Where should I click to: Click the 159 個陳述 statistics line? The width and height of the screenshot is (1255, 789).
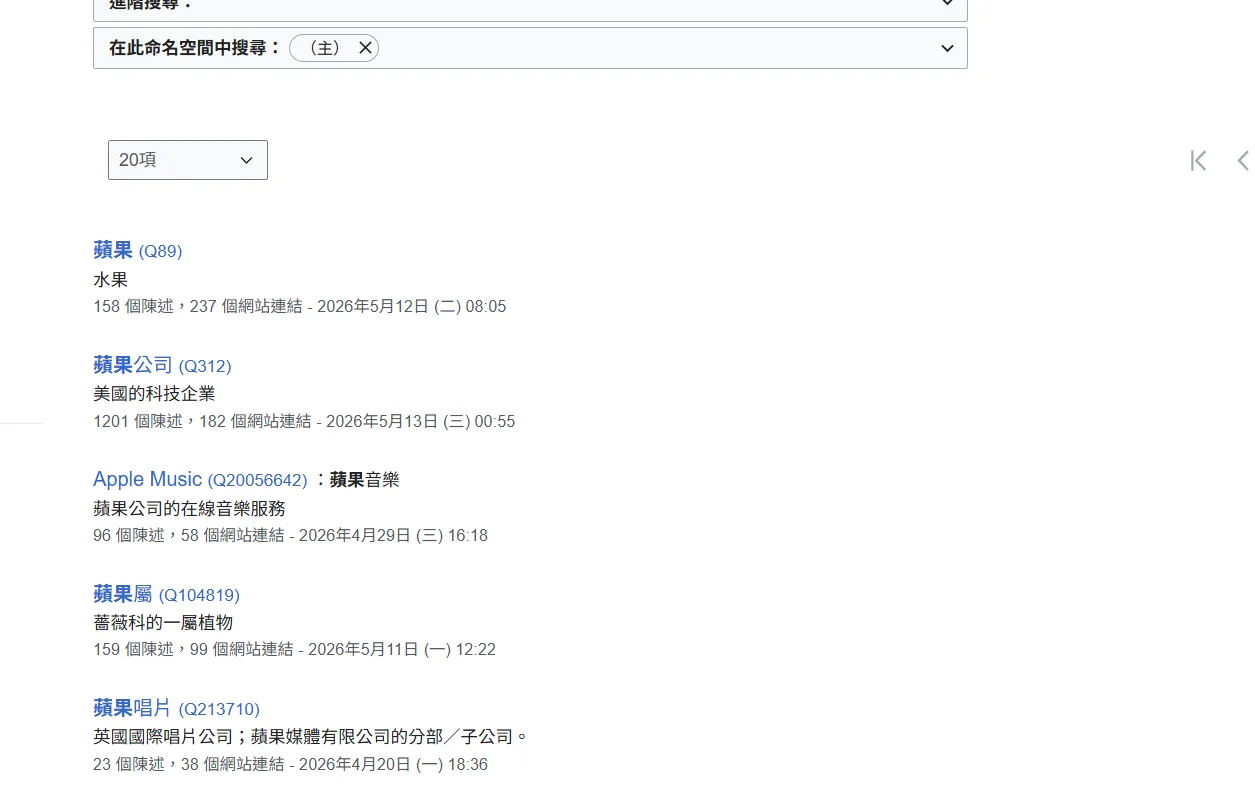click(295, 649)
